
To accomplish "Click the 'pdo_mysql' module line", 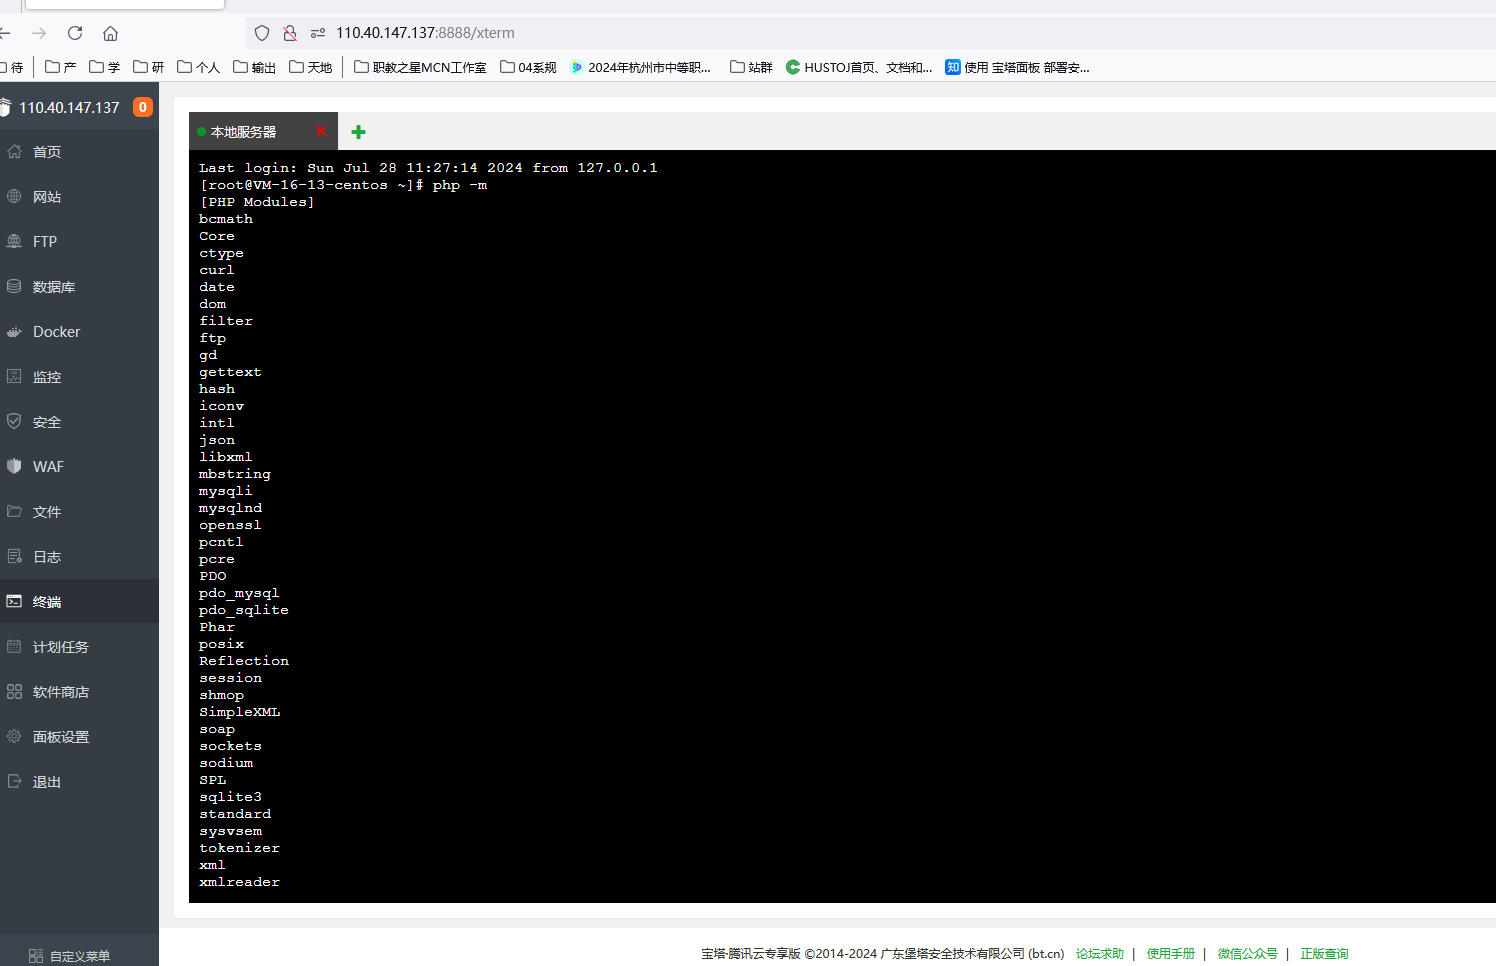I will point(239,593).
